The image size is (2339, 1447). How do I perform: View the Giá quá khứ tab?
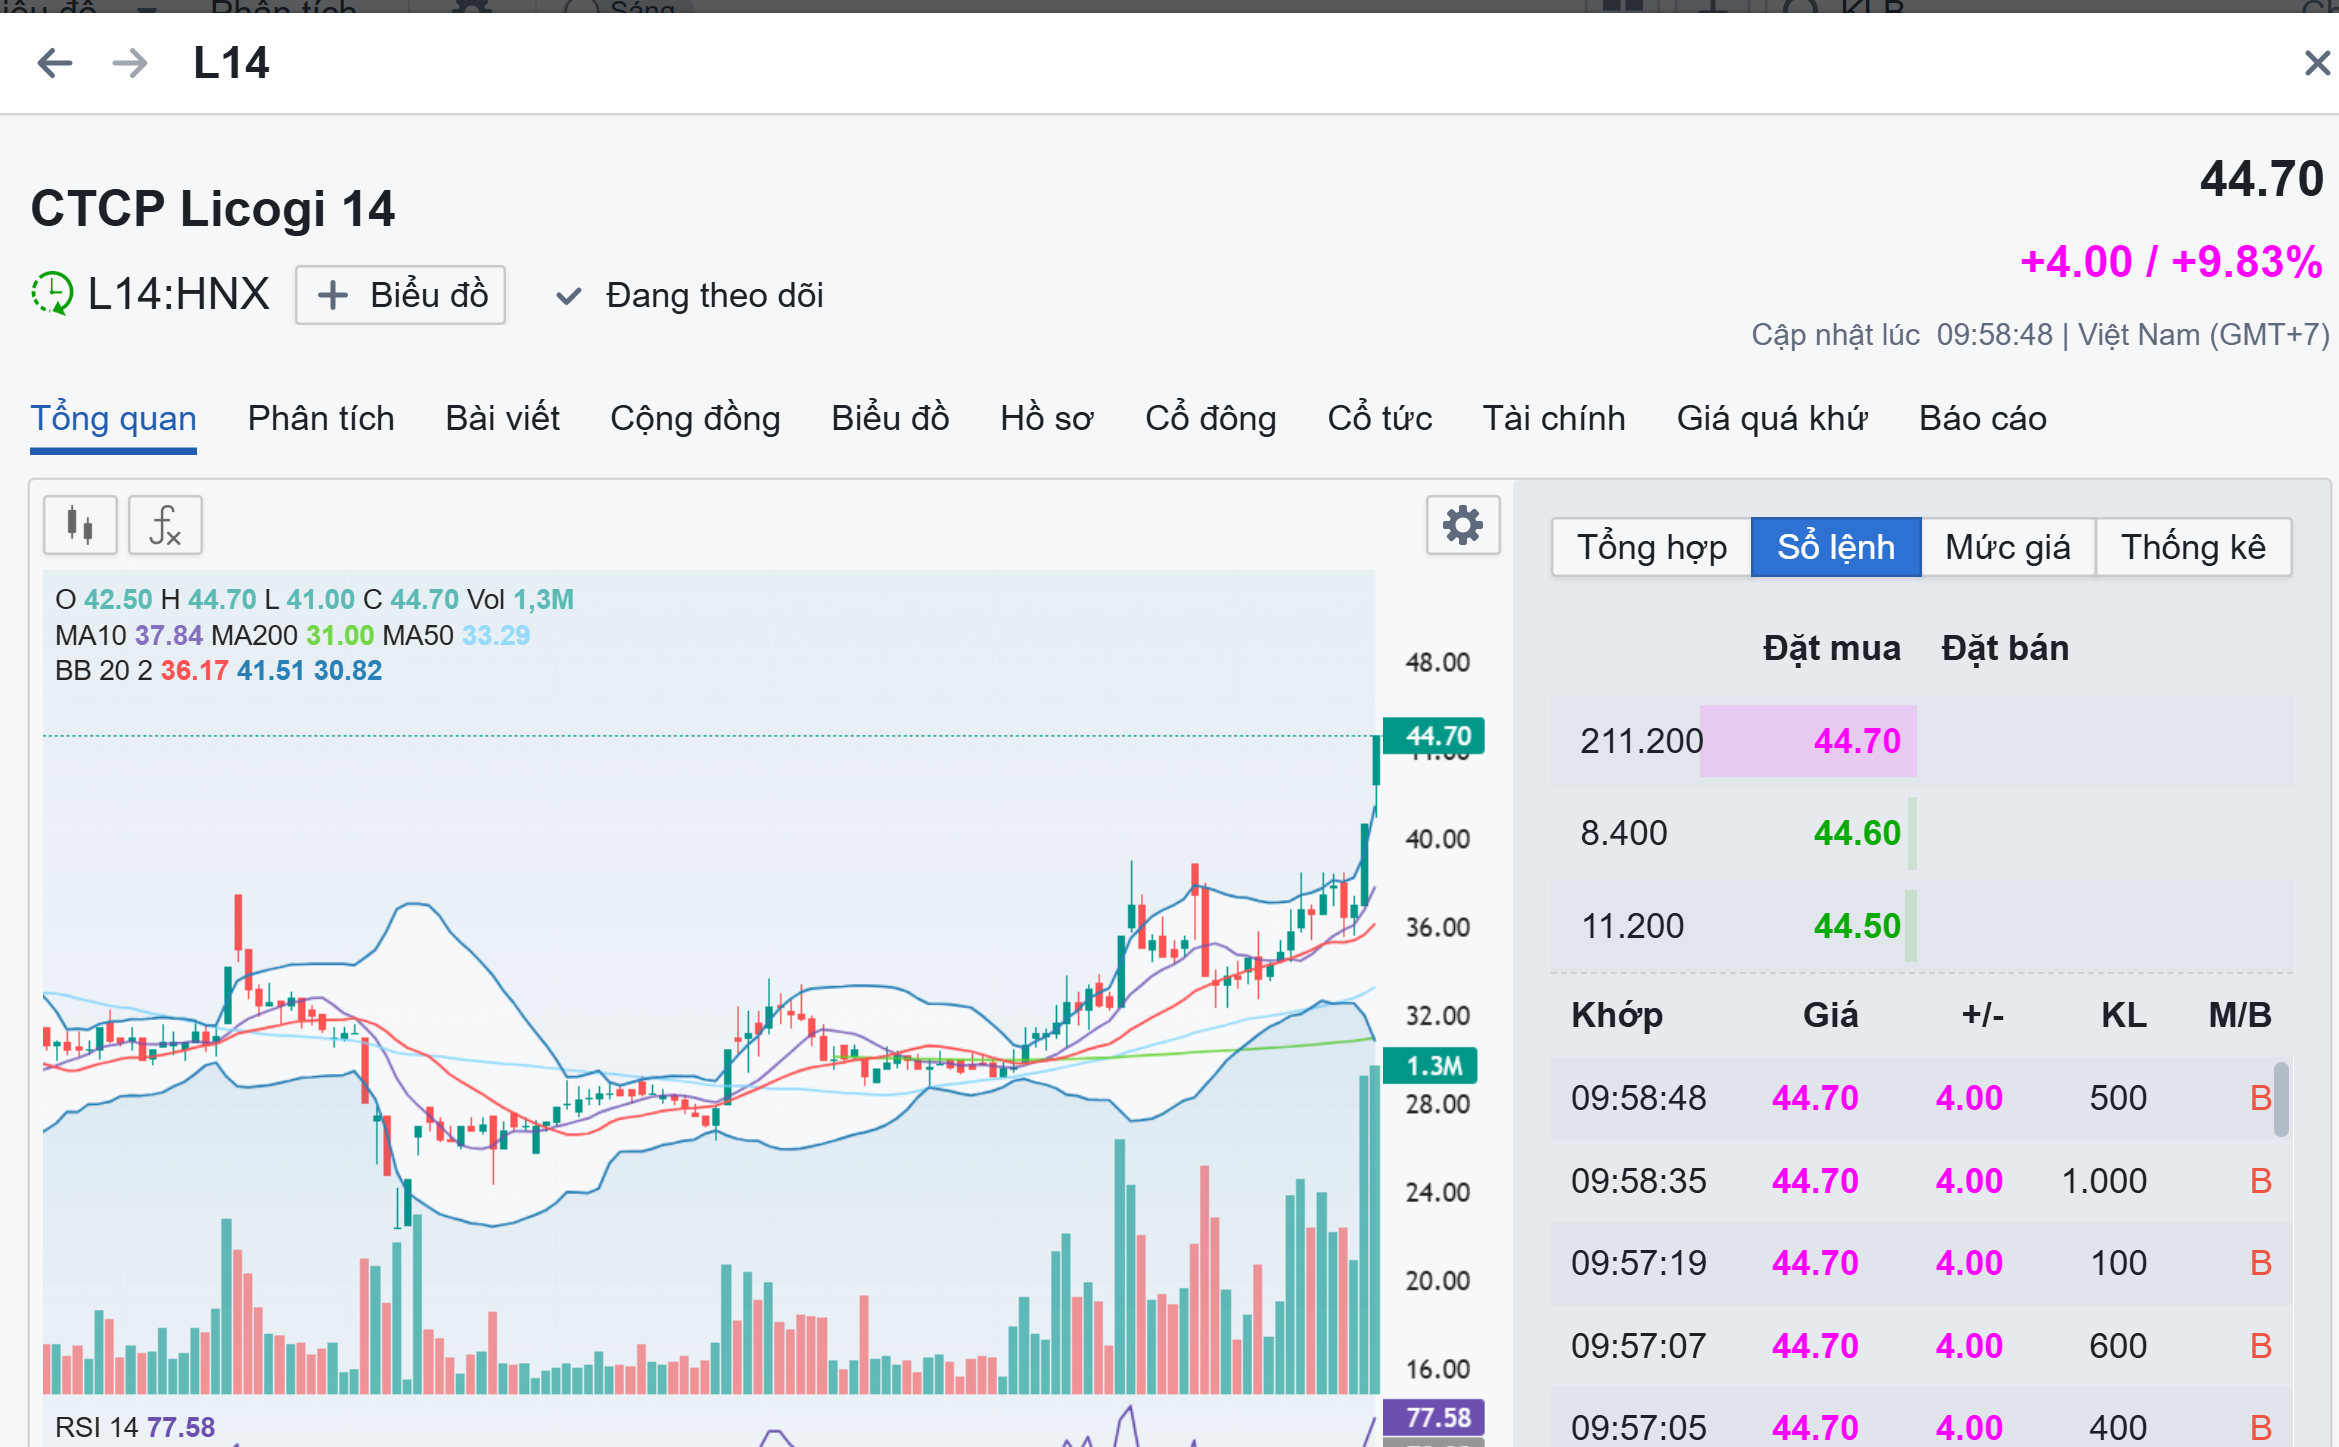click(x=1772, y=418)
